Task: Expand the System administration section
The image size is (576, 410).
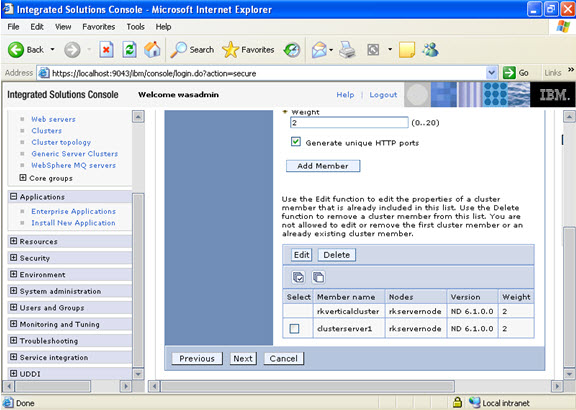Action: (x=14, y=291)
